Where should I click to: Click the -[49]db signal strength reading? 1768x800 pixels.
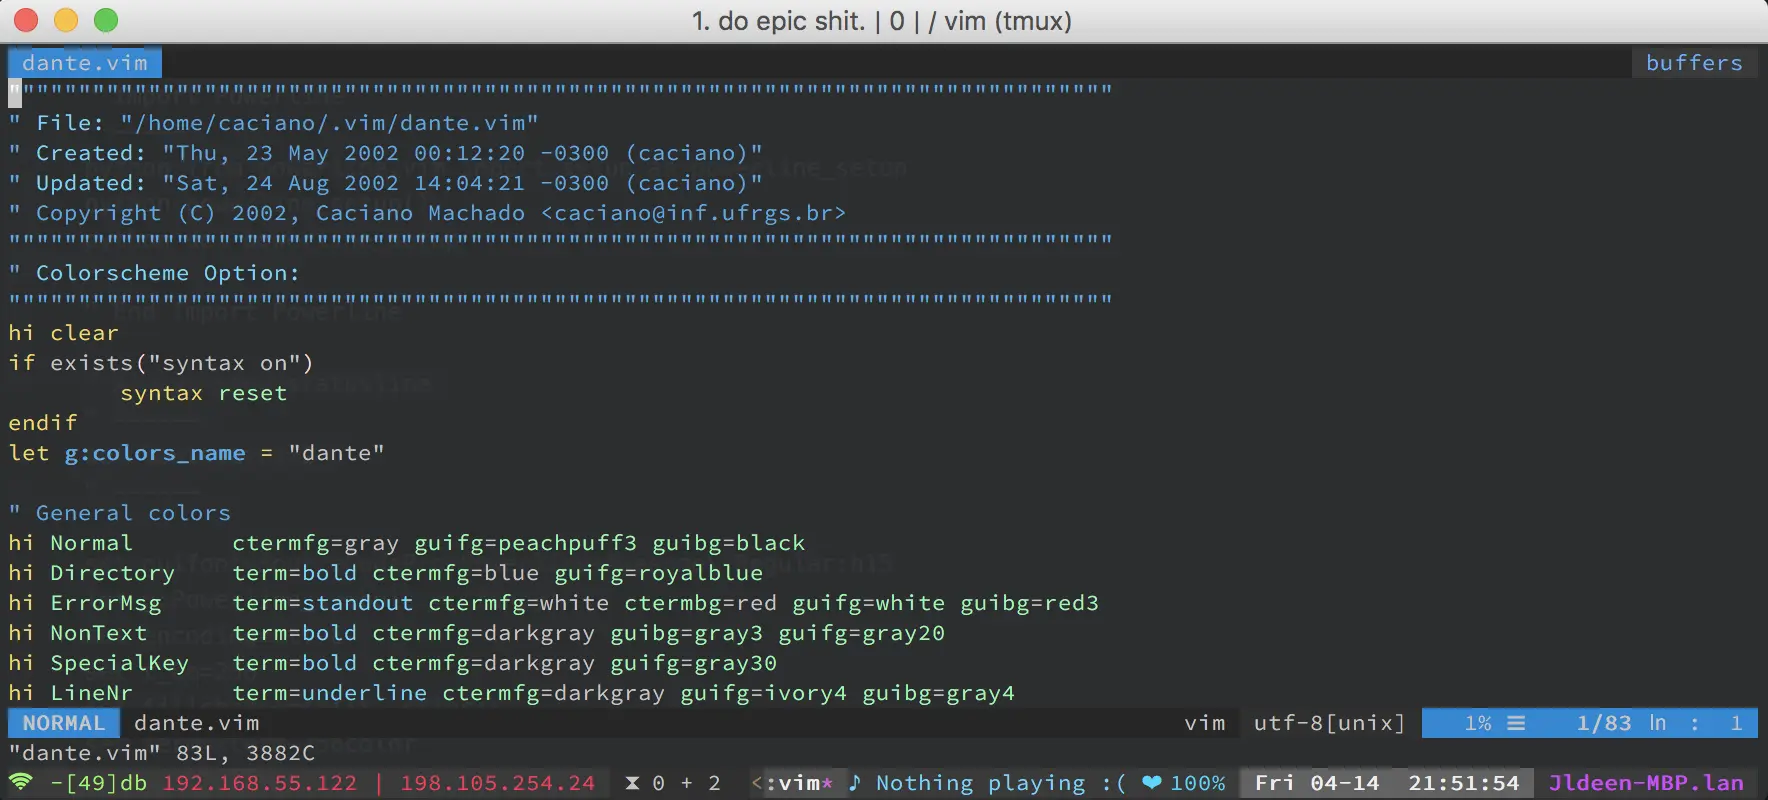point(98,783)
